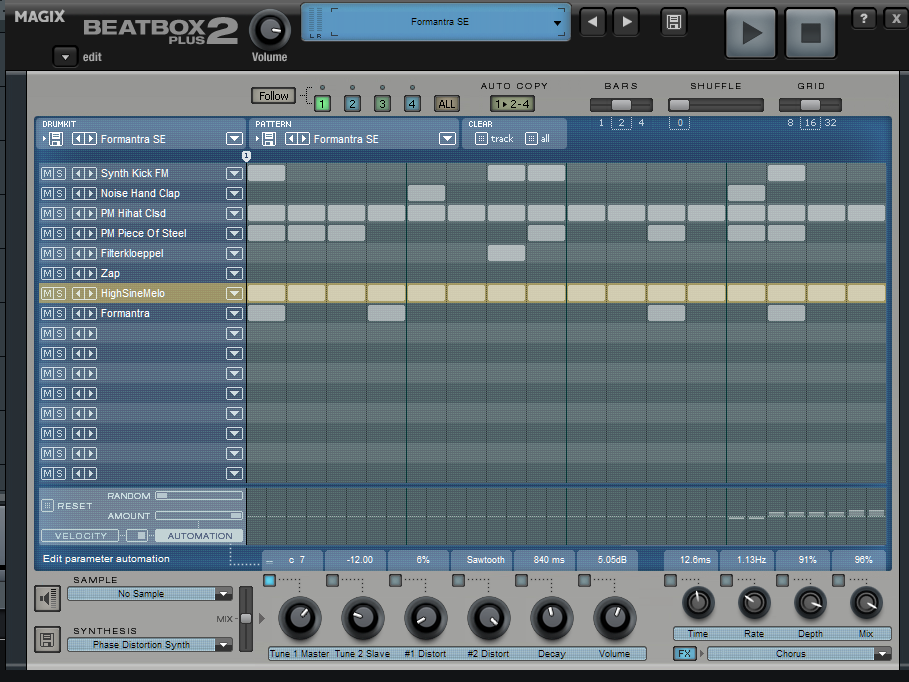
Task: Solo the Formantra track
Action: point(60,313)
